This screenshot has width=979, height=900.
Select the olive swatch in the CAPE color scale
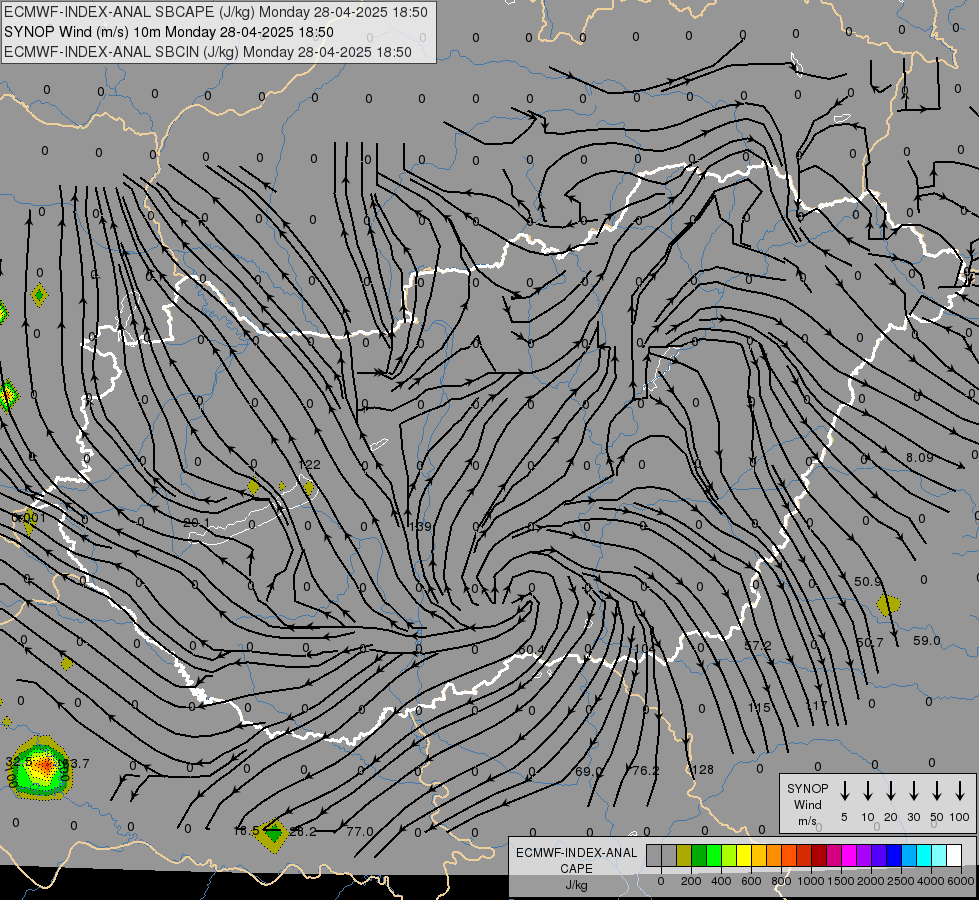[684, 855]
